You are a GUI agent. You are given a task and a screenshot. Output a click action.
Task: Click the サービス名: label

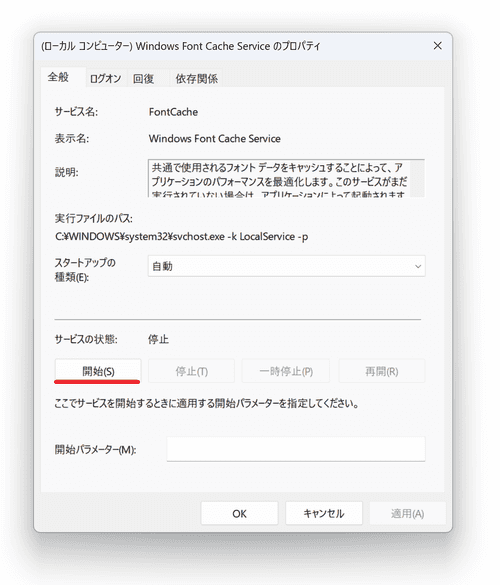[x=76, y=112]
